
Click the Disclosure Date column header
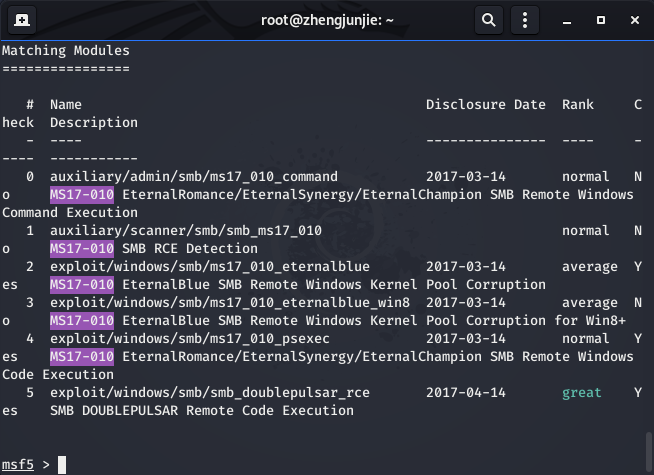[485, 104]
